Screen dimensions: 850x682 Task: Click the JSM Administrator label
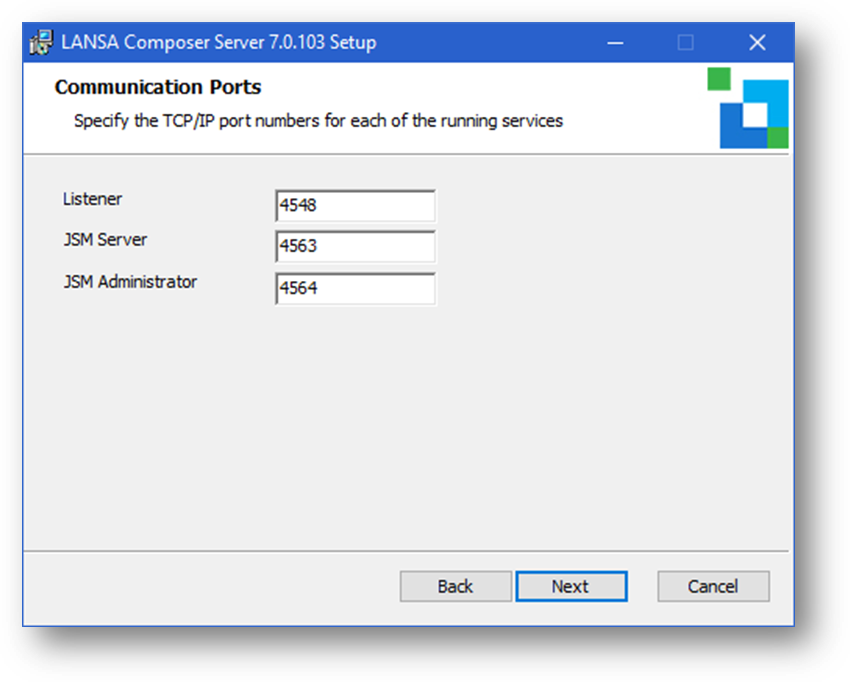(x=130, y=282)
